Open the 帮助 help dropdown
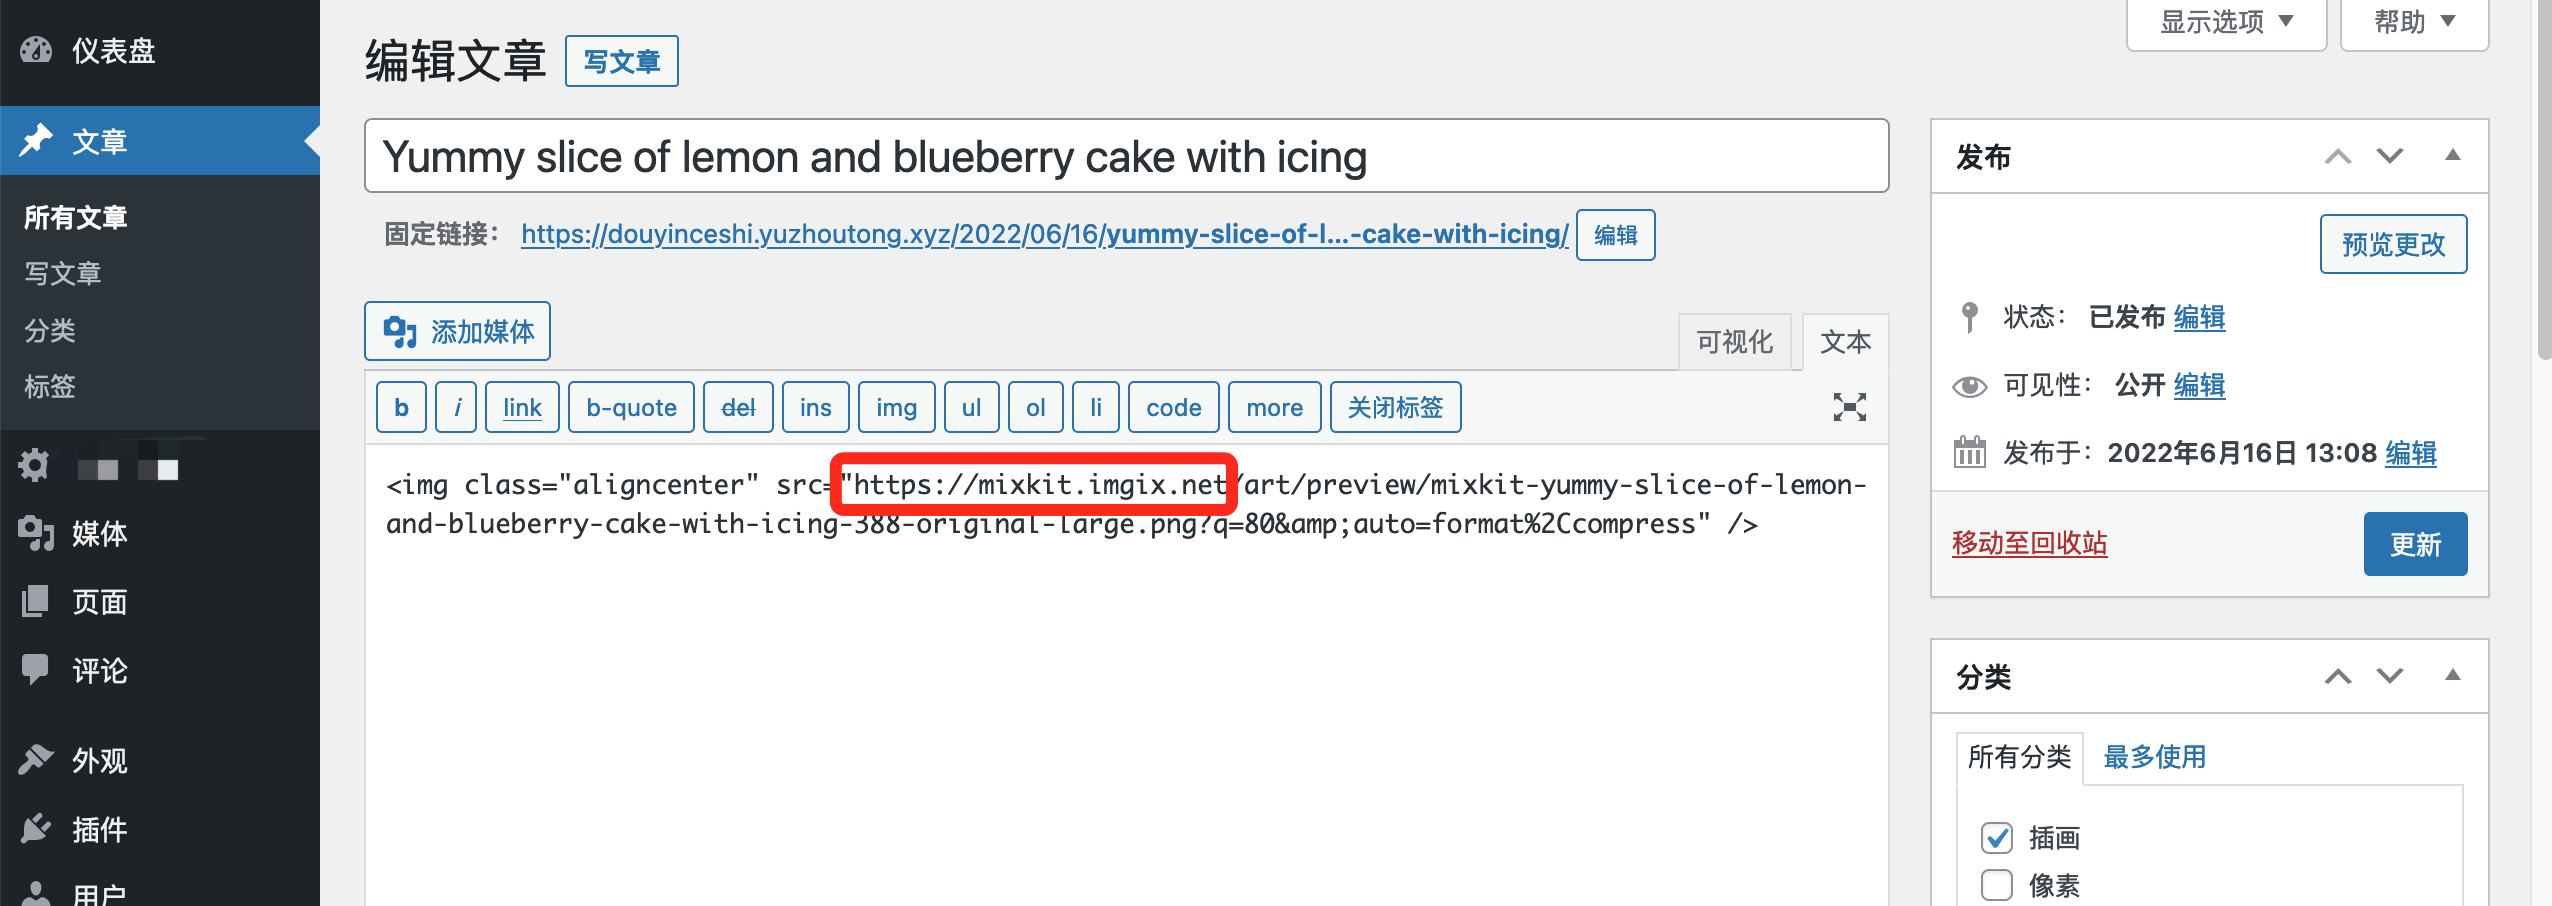The height and width of the screenshot is (906, 2552). (2414, 22)
